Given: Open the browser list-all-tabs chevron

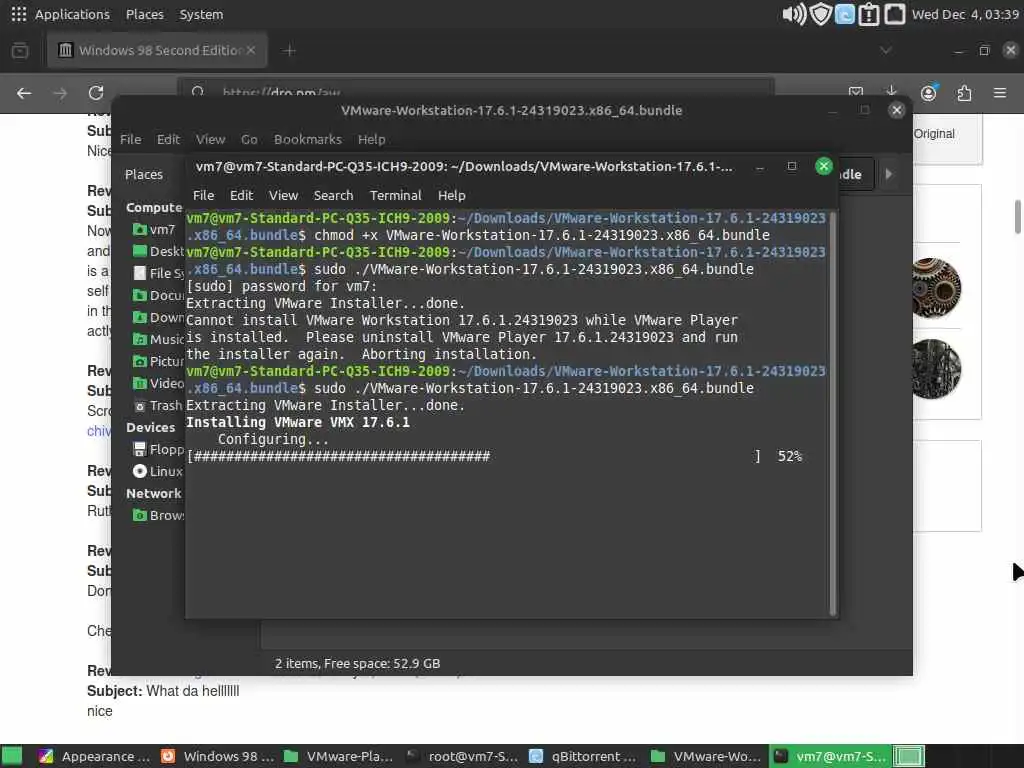Looking at the screenshot, I should [886, 50].
